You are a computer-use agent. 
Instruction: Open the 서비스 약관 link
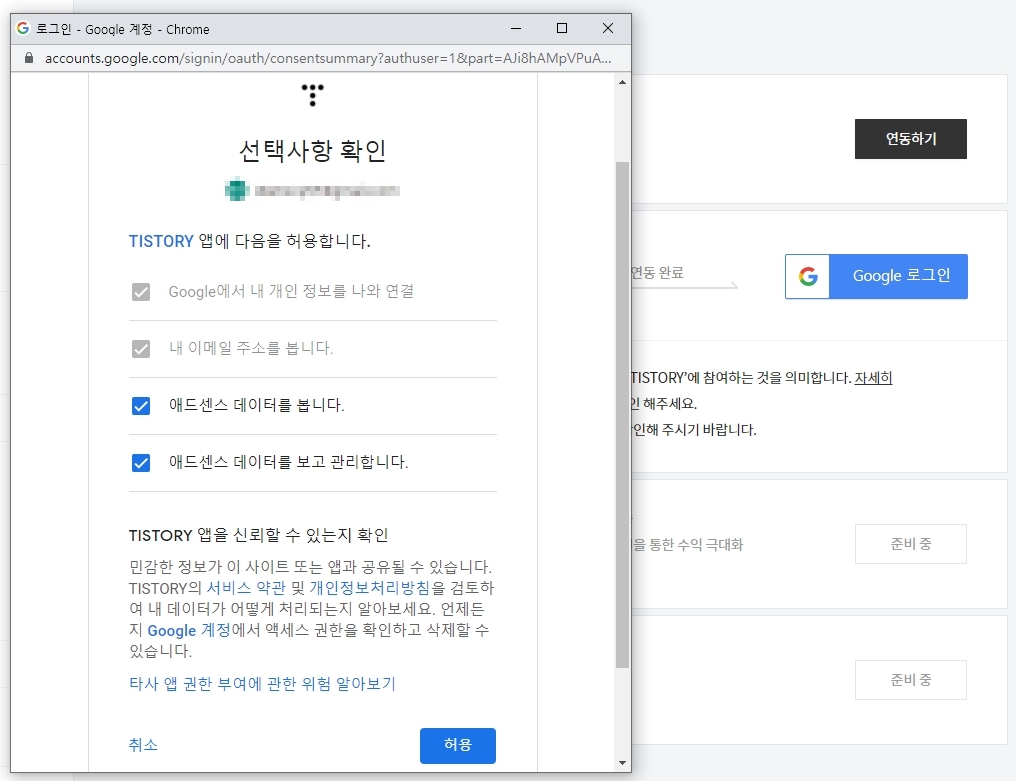tap(246, 588)
